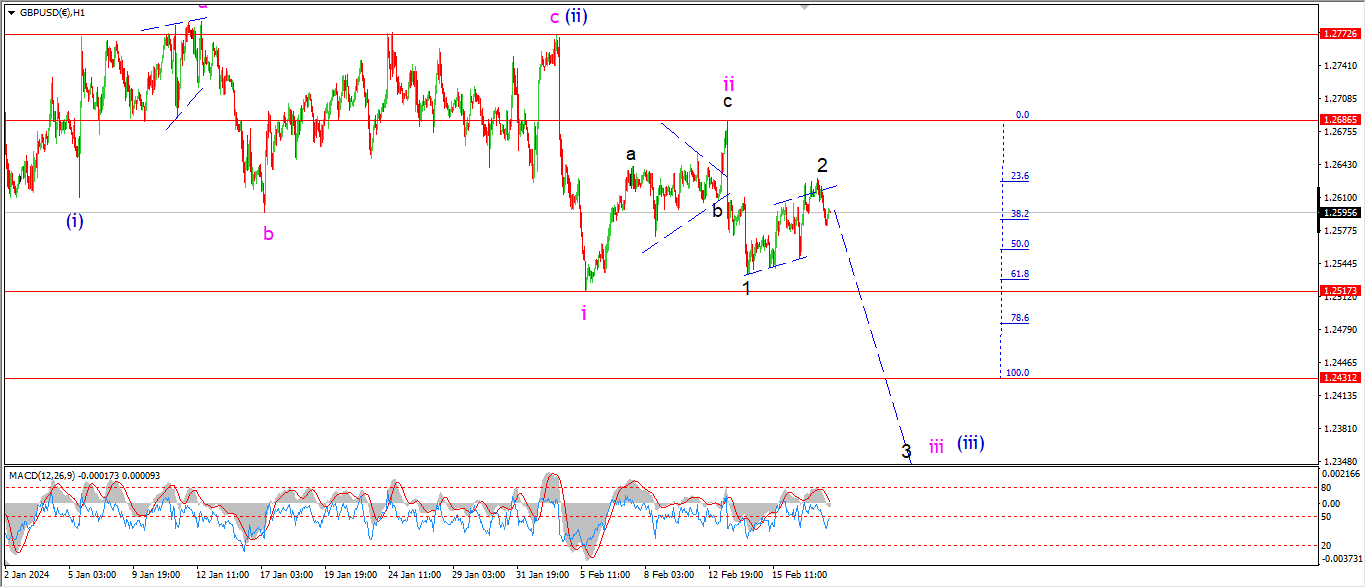Click the current price 1.25956 label
1366x588 pixels.
(x=1341, y=212)
